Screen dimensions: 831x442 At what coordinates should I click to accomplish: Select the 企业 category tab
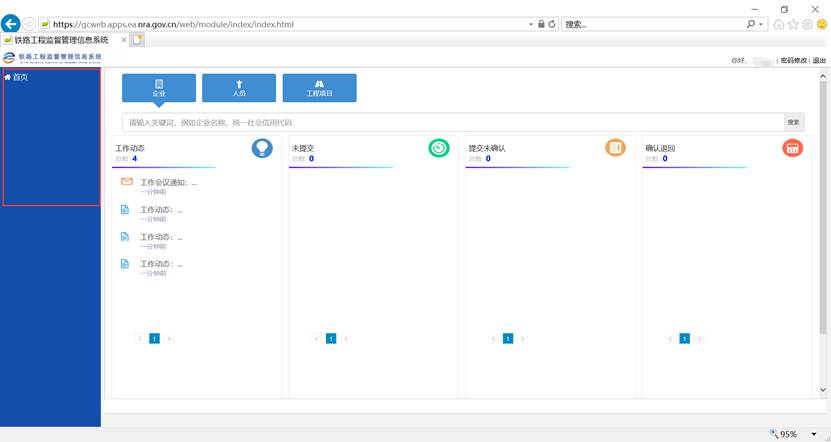pos(159,88)
